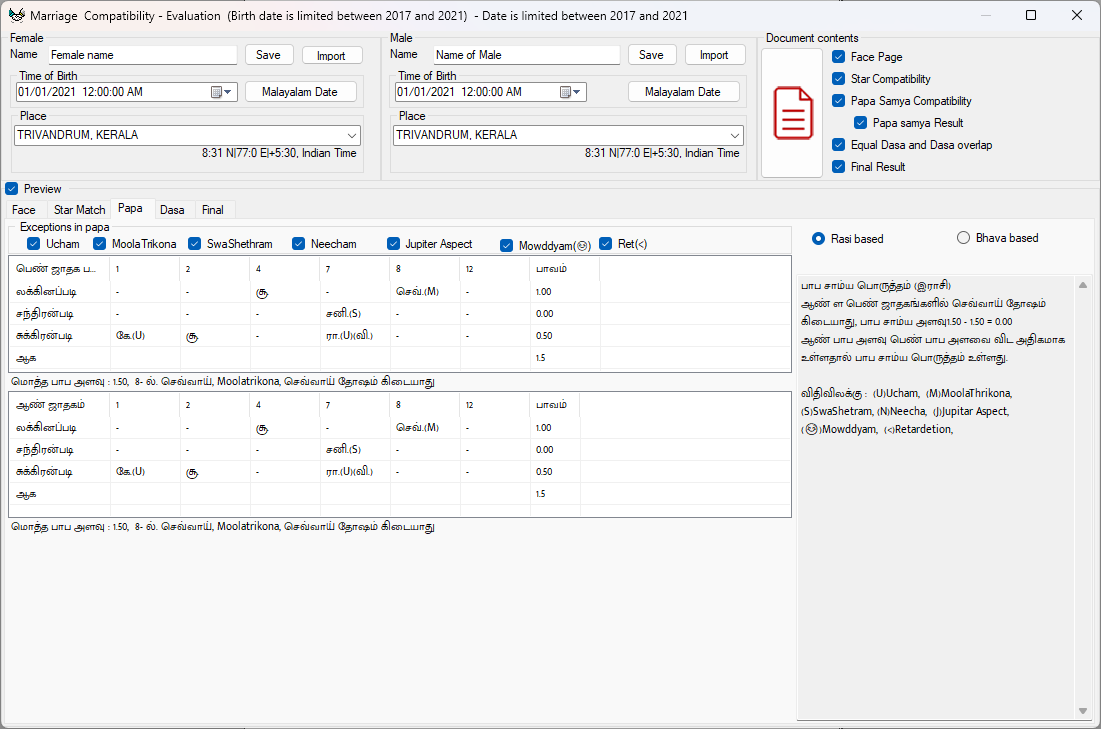This screenshot has height=729, width=1101.
Task: Open the Final tab
Action: pos(213,210)
